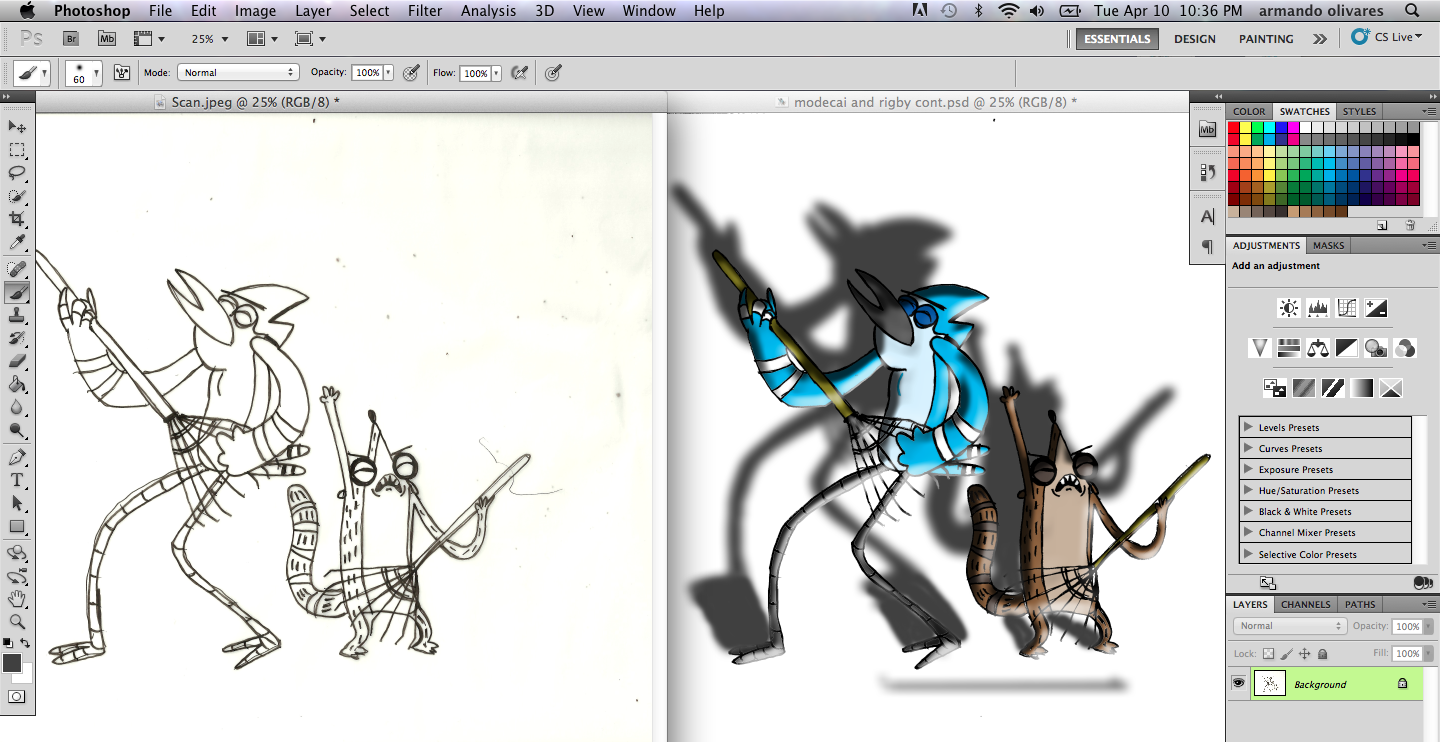The width and height of the screenshot is (1440, 742).
Task: Pick the pure yellow swatch
Action: [1246, 128]
